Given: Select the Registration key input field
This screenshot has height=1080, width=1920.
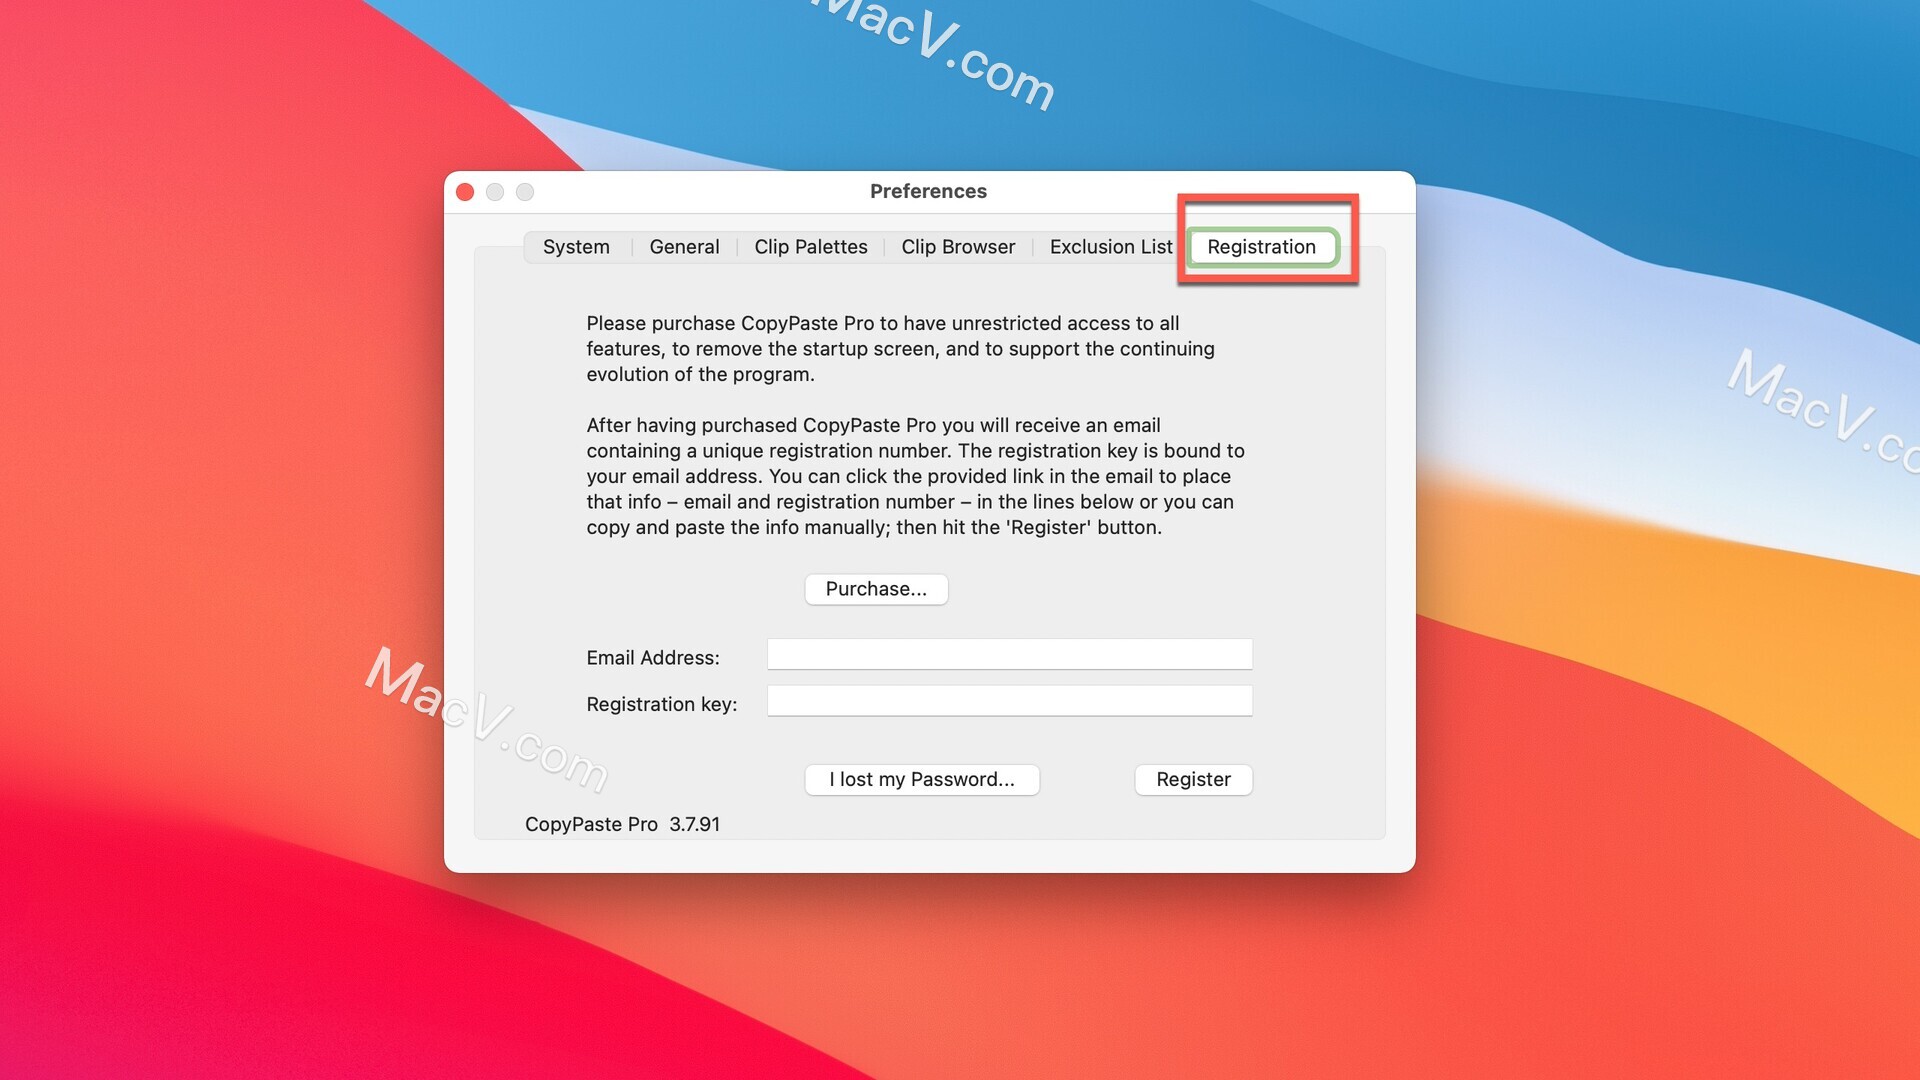Looking at the screenshot, I should [x=1010, y=702].
